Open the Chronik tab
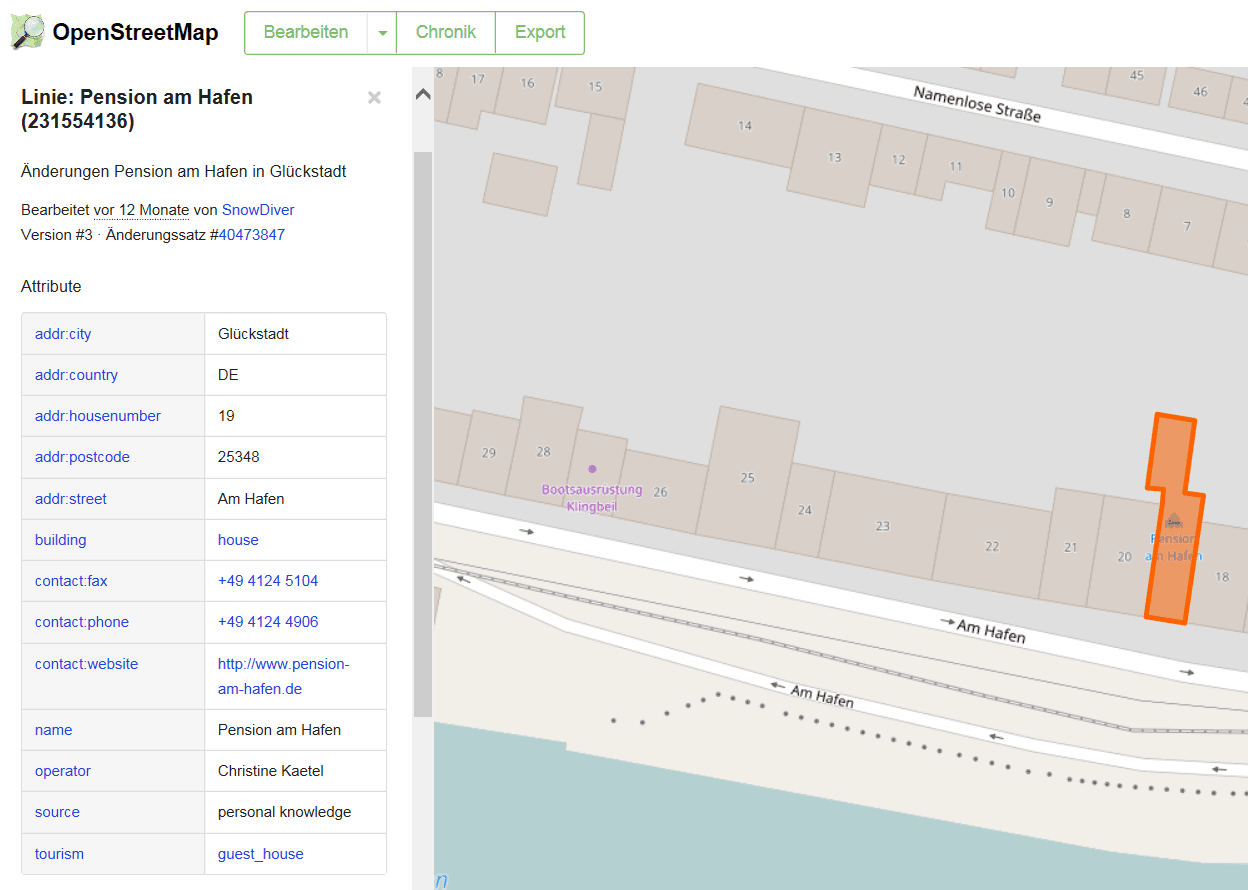Screen dimensions: 1248x890 (x=446, y=33)
